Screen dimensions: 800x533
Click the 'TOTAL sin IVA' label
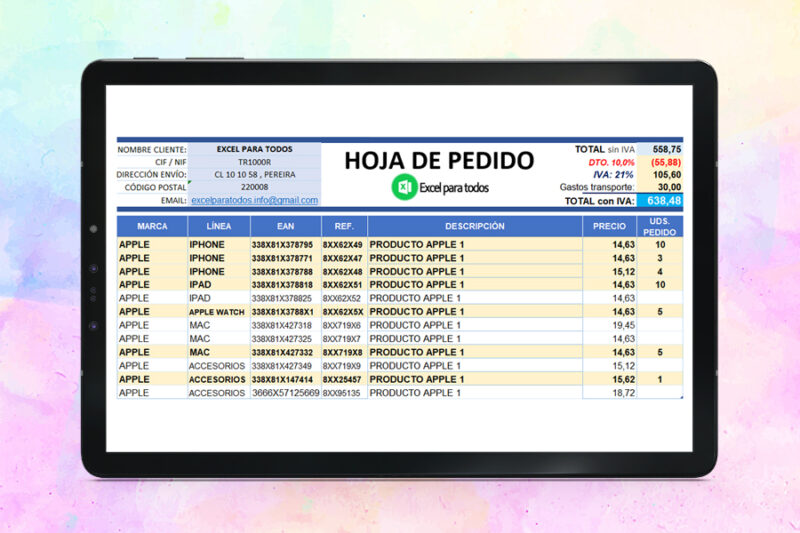605,149
